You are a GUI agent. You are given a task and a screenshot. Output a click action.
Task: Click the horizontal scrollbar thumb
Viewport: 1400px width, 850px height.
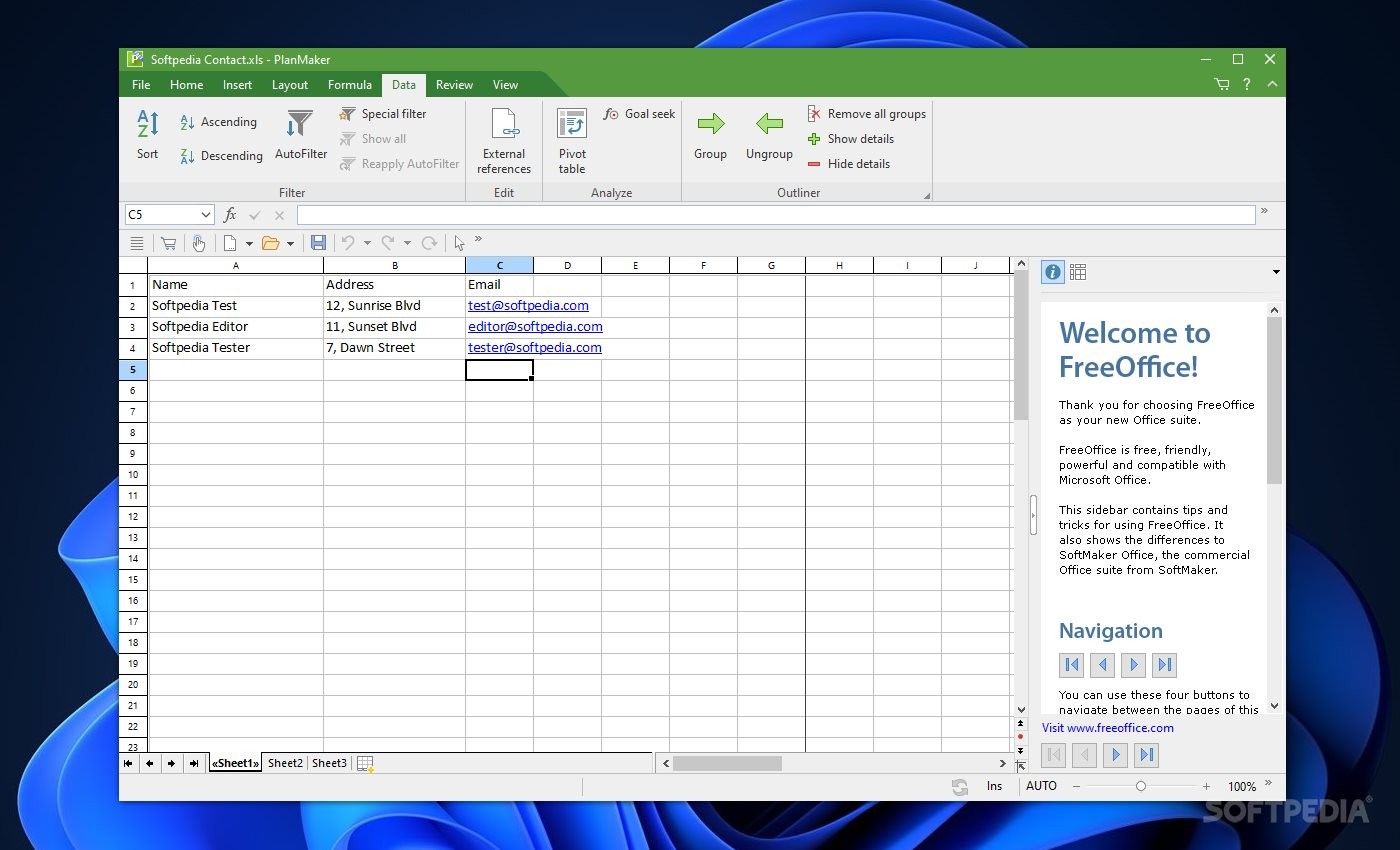[727, 763]
